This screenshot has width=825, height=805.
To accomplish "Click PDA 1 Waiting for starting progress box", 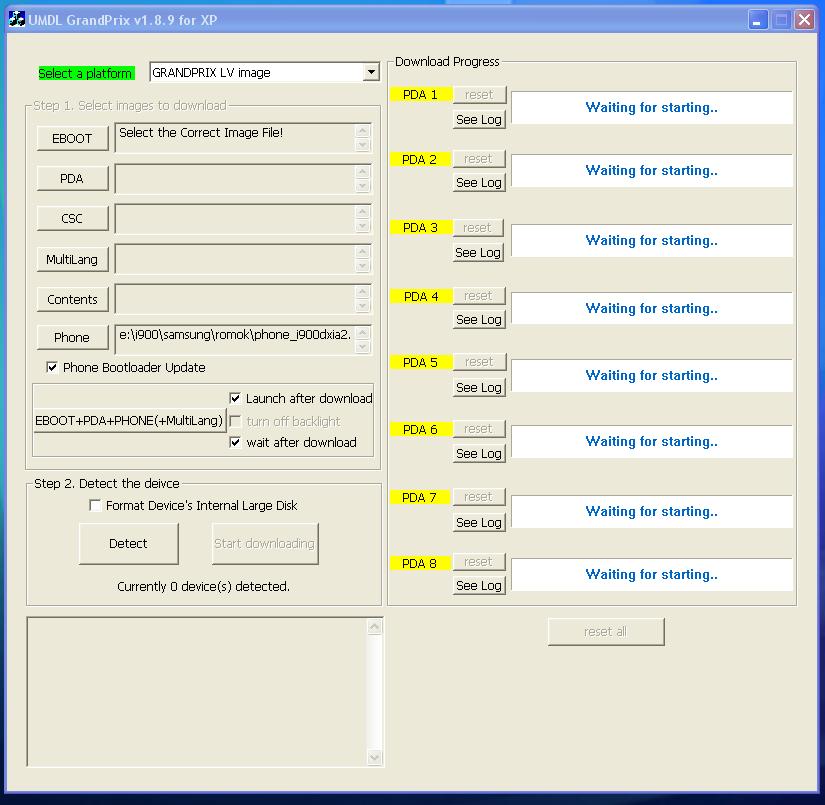I will [x=651, y=107].
